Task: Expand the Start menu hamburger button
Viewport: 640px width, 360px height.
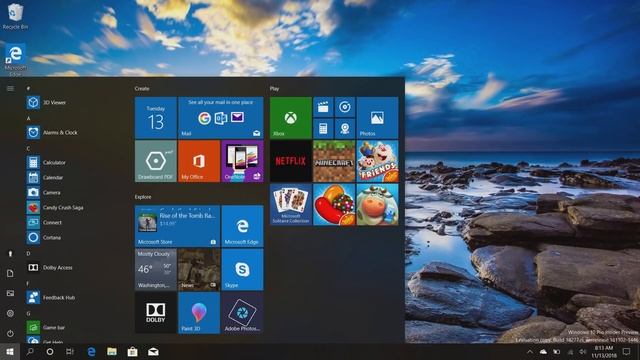Action: pyautogui.click(x=10, y=88)
